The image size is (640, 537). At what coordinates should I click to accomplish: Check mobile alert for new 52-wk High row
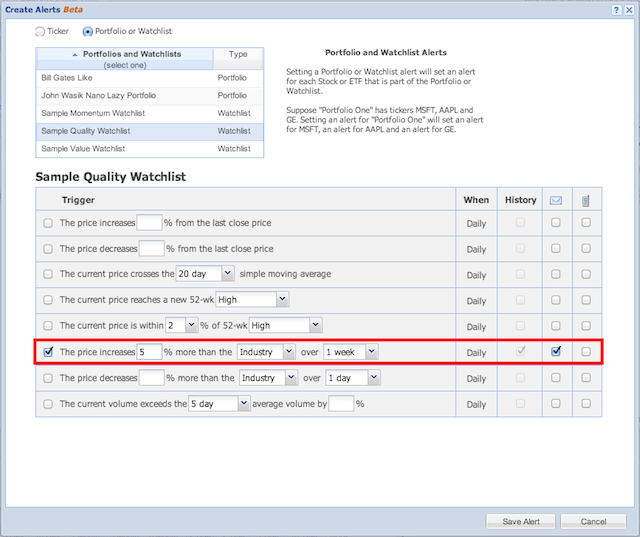586,300
